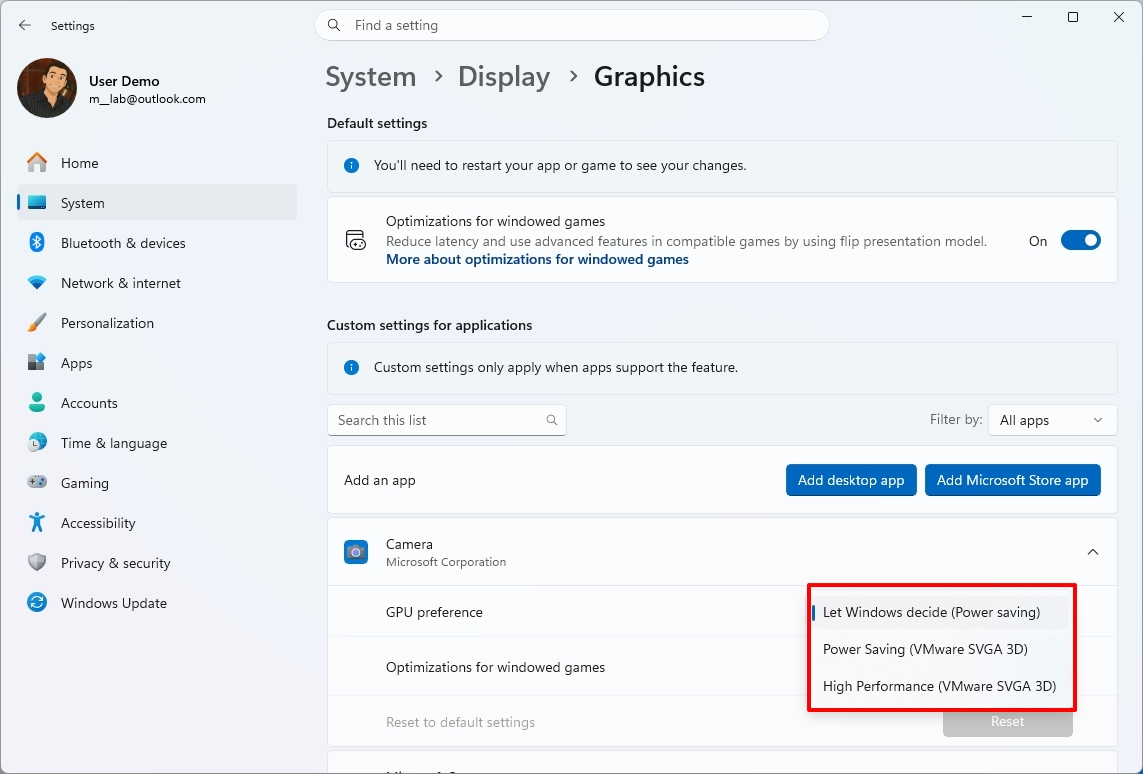Maximize the Settings window
This screenshot has width=1143, height=774.
point(1072,17)
